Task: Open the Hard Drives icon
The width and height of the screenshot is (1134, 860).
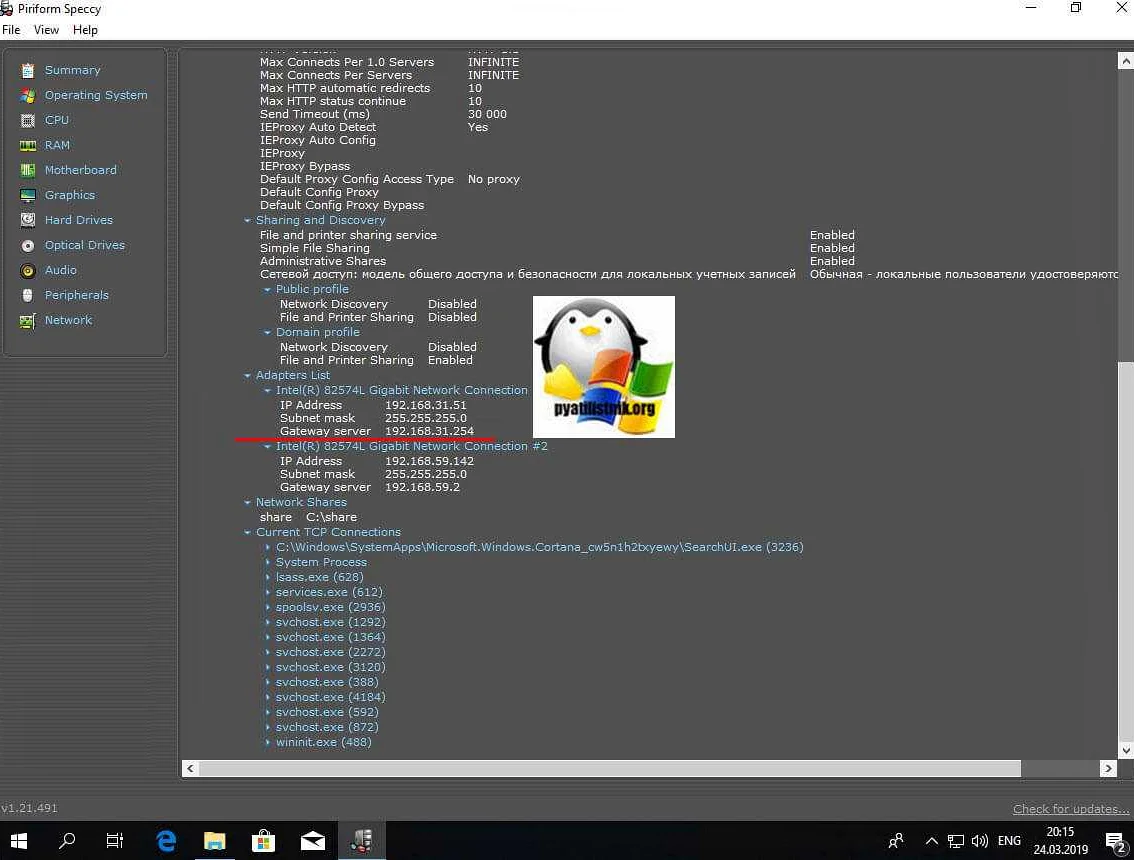Action: (x=27, y=220)
